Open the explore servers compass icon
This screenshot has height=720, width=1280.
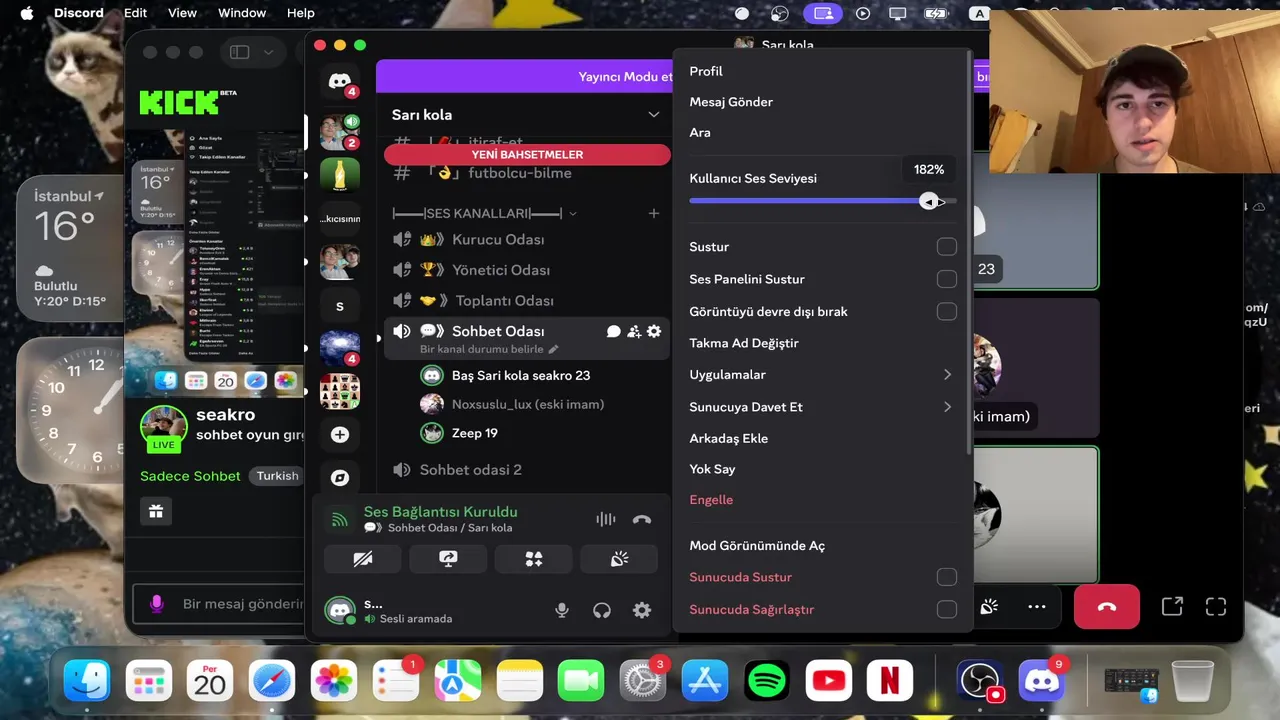340,478
